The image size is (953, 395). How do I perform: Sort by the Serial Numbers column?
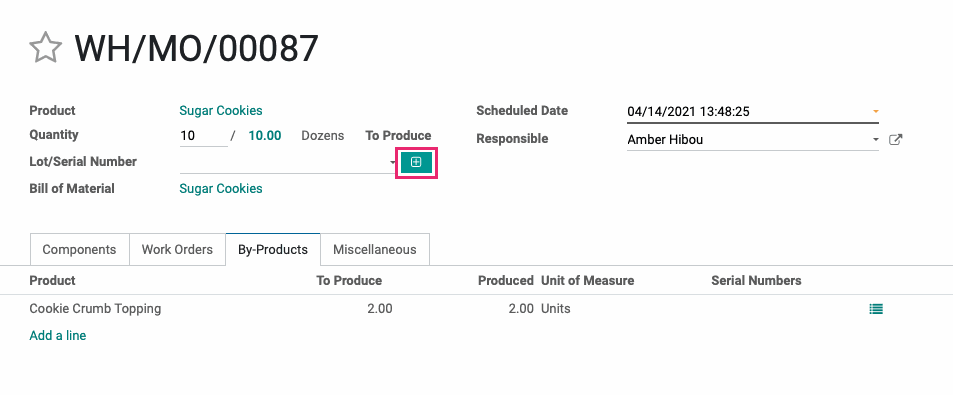click(756, 281)
